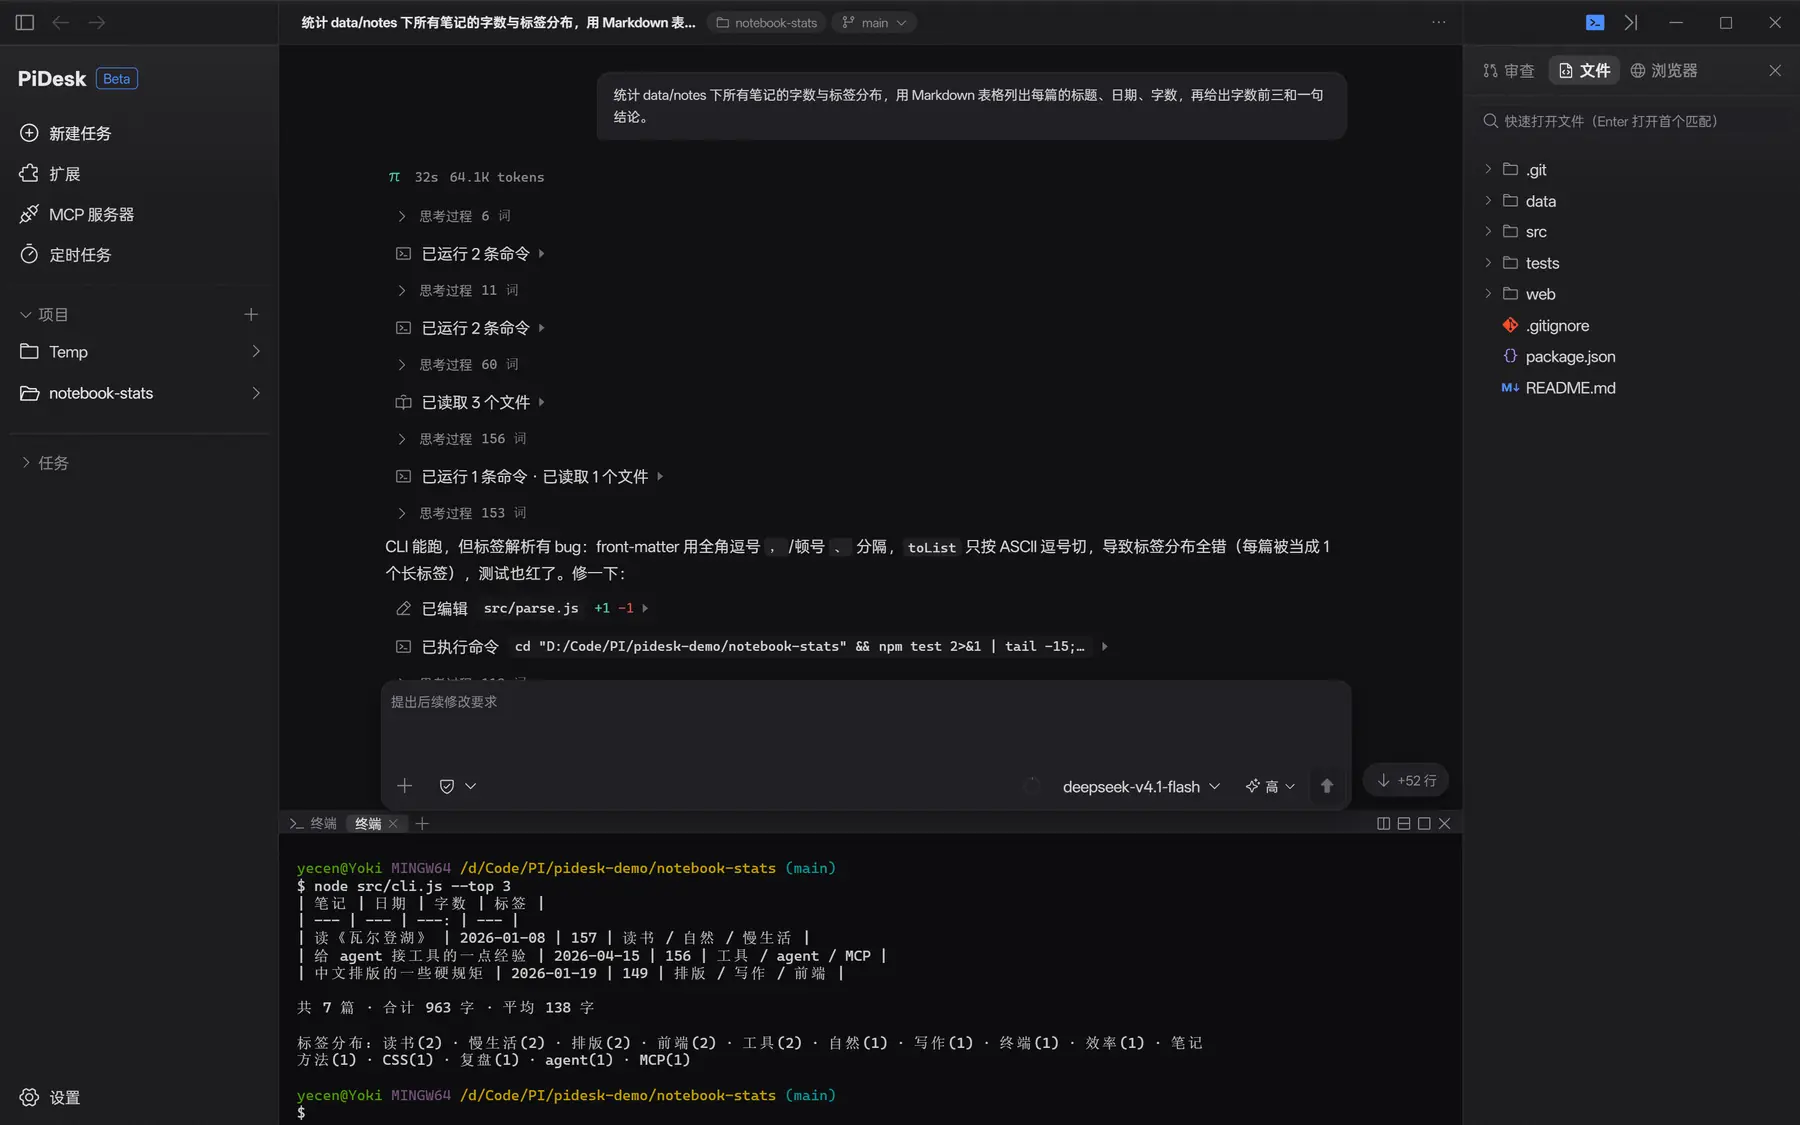This screenshot has height=1125, width=1800.
Task: Open the main branch dropdown
Action: [874, 22]
